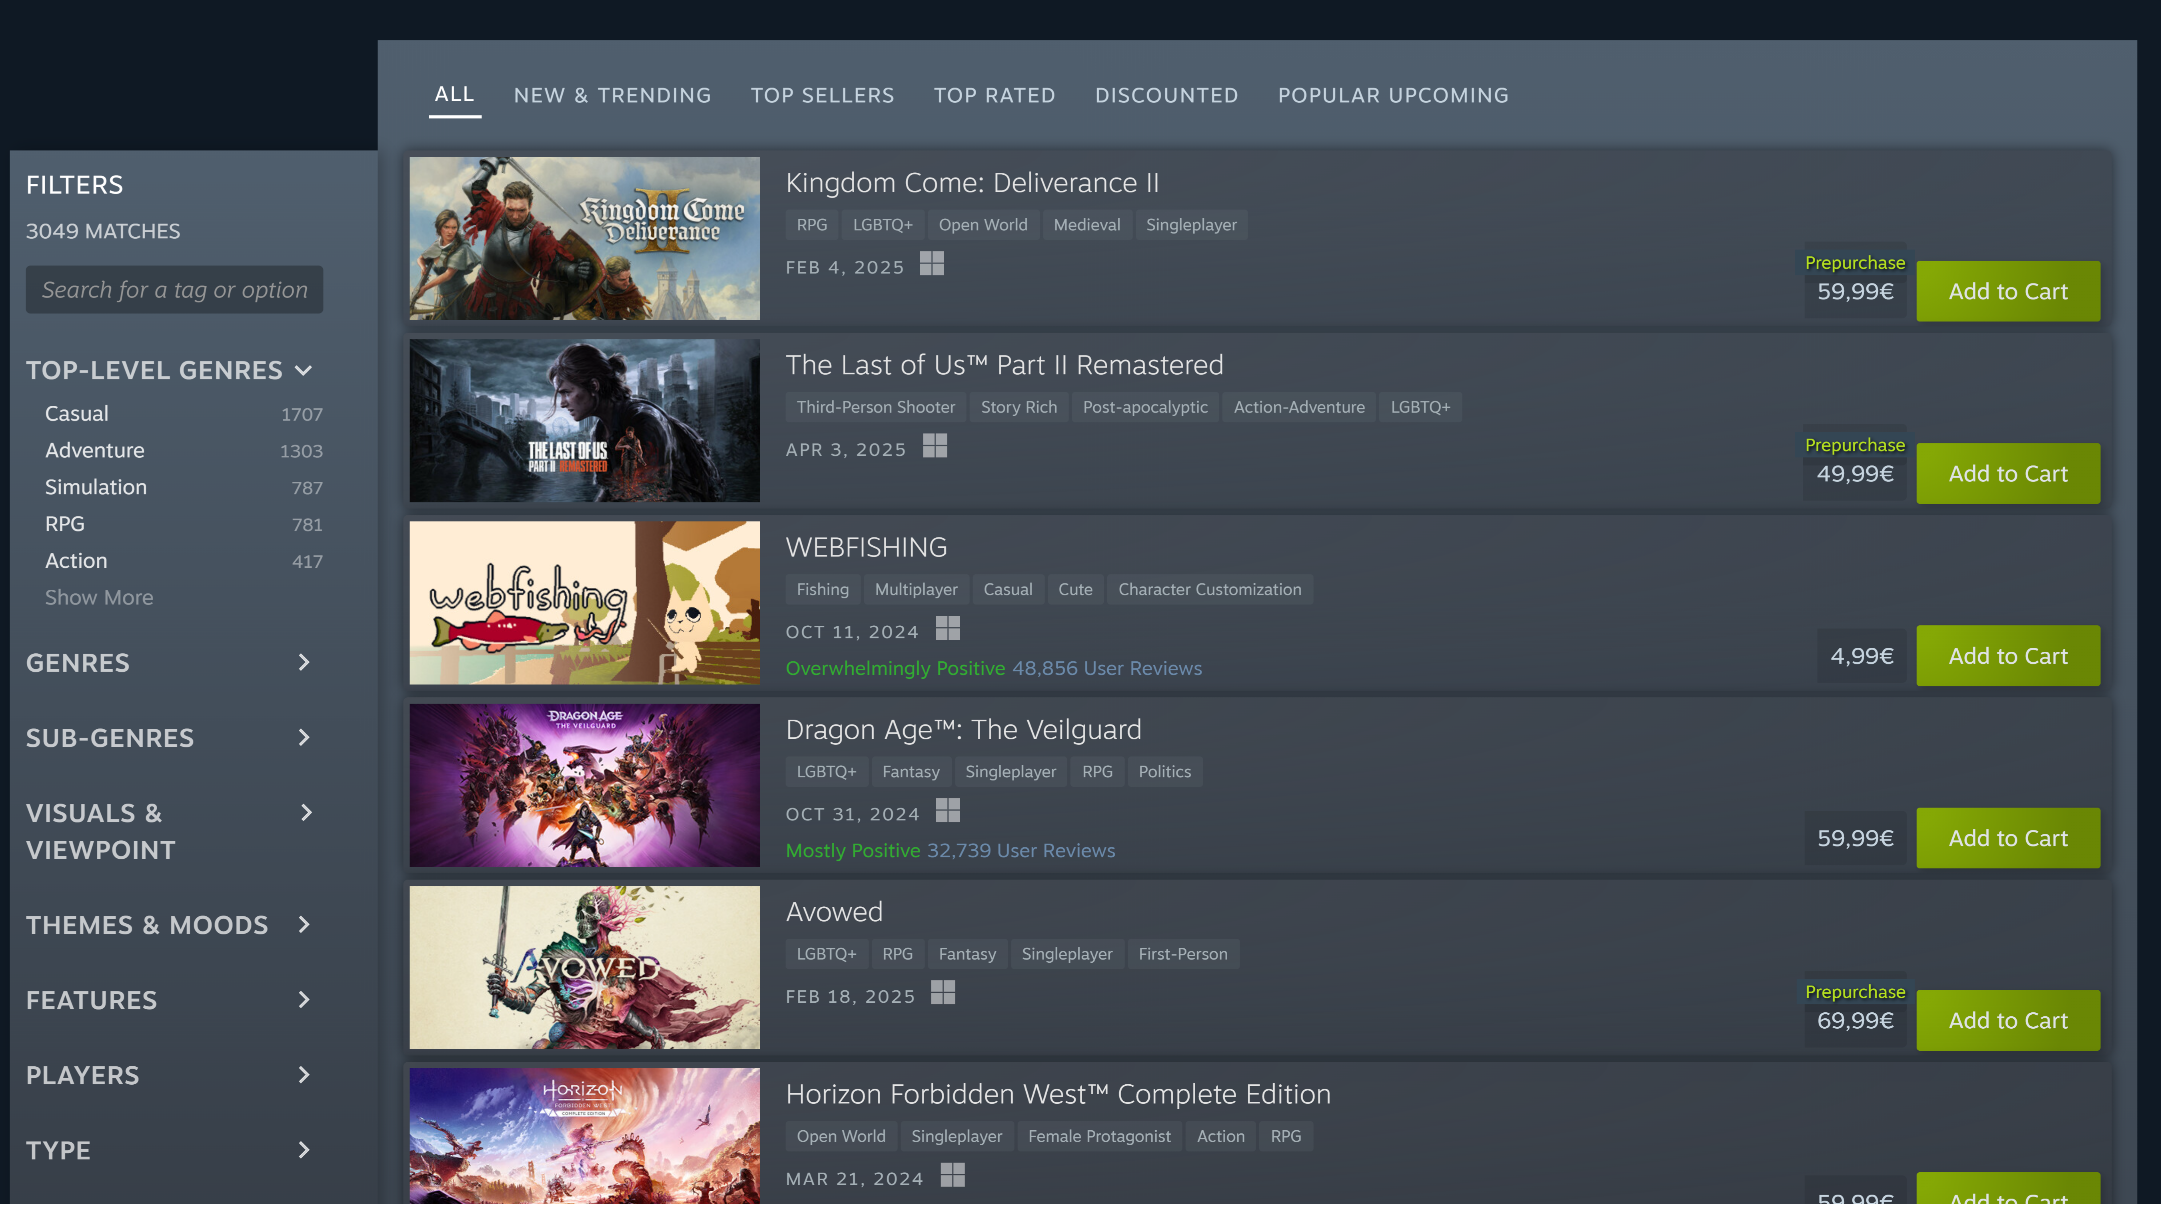
Task: Click Character Customization tag
Action: 1209,590
